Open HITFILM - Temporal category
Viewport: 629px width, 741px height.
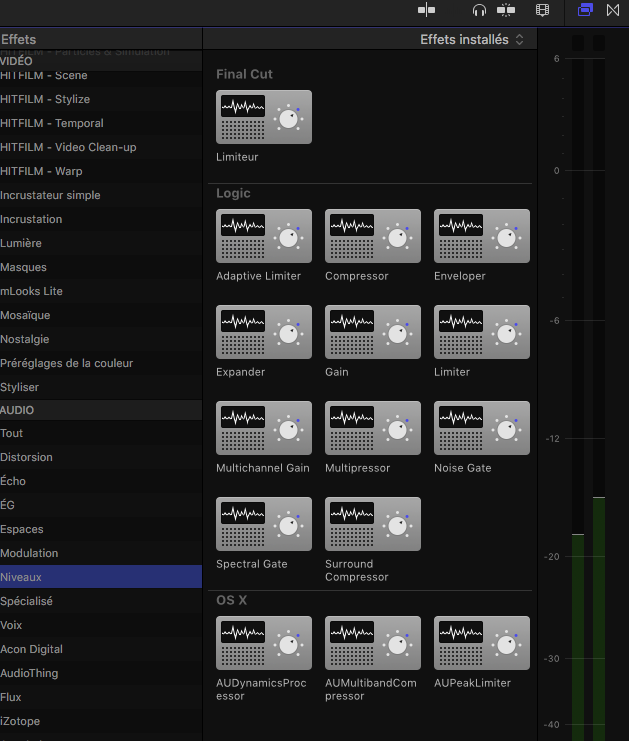point(101,123)
